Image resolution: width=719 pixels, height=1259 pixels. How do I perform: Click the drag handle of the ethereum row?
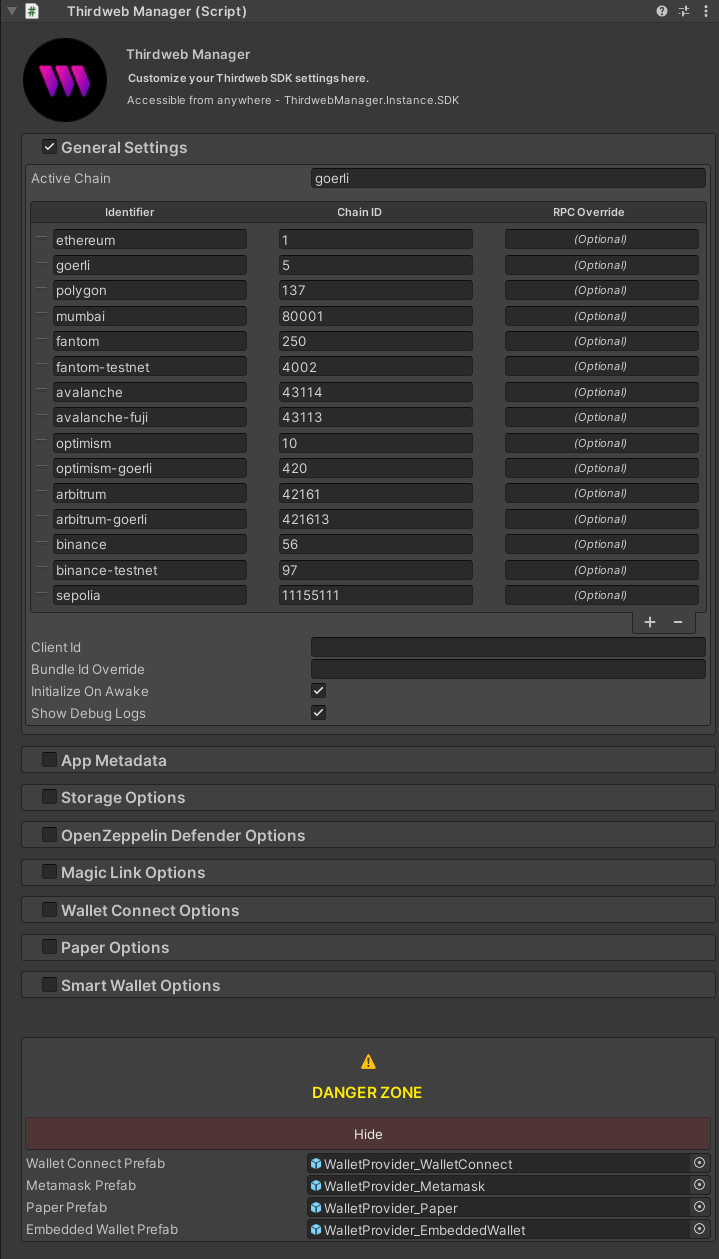(x=41, y=239)
